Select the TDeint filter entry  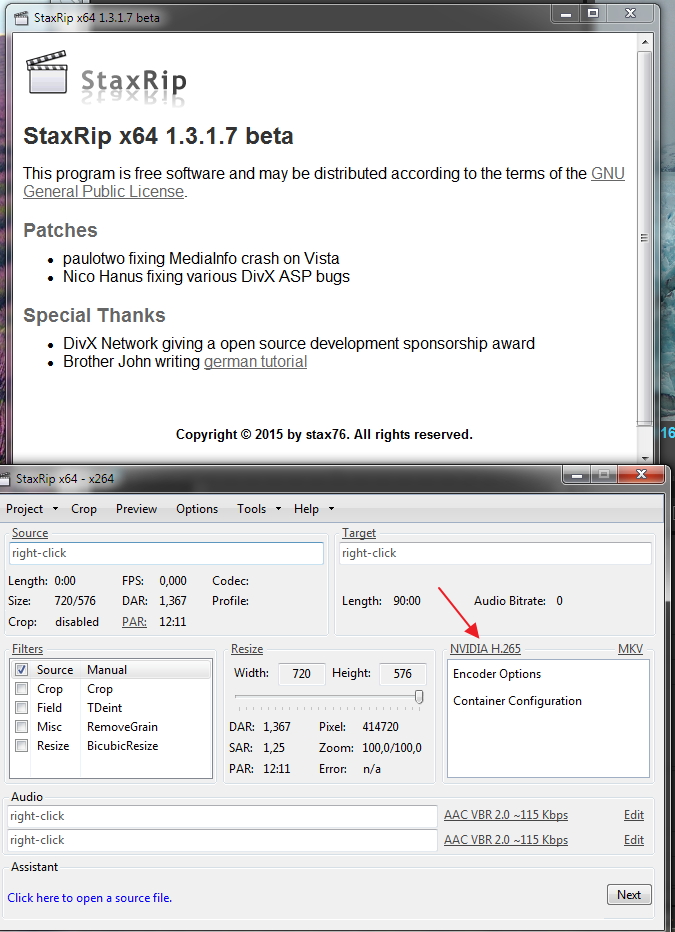pos(105,708)
